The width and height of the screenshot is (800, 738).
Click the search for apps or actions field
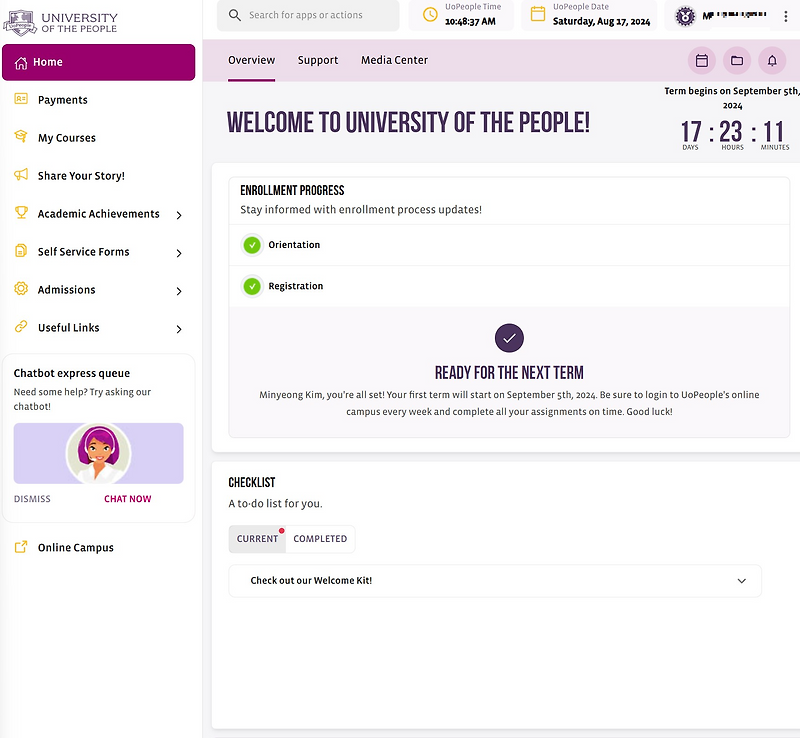308,15
